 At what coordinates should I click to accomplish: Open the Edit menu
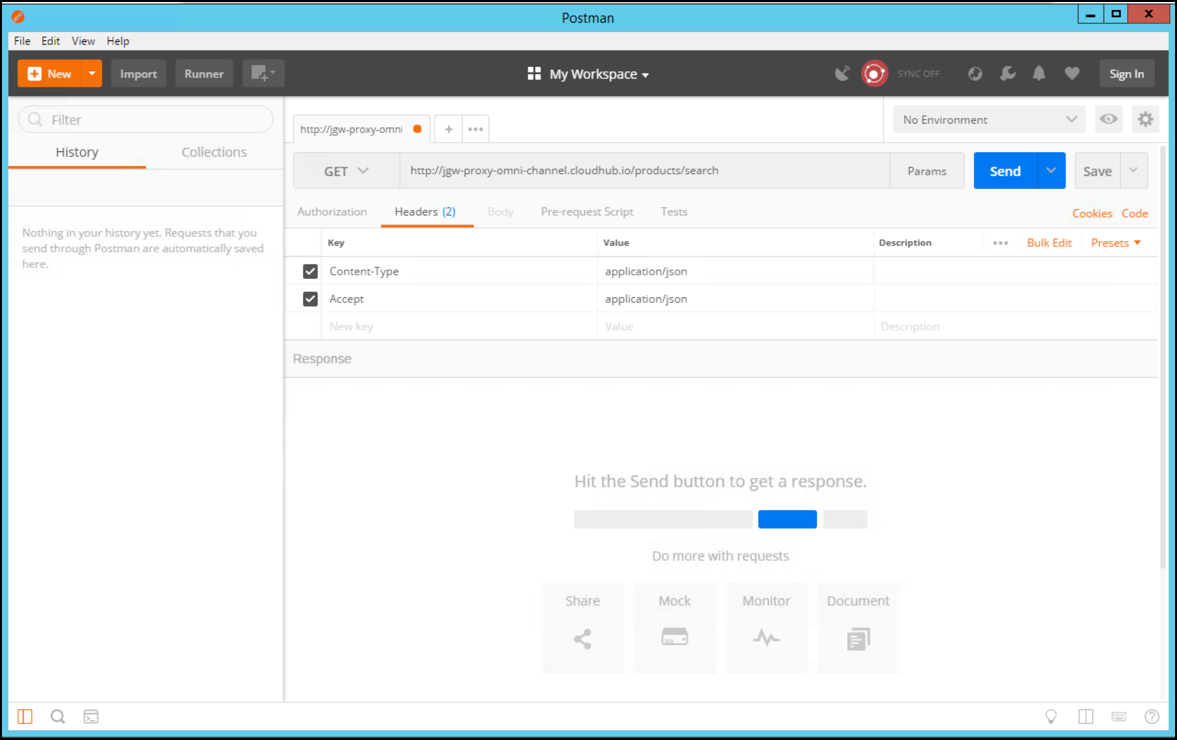tap(50, 41)
